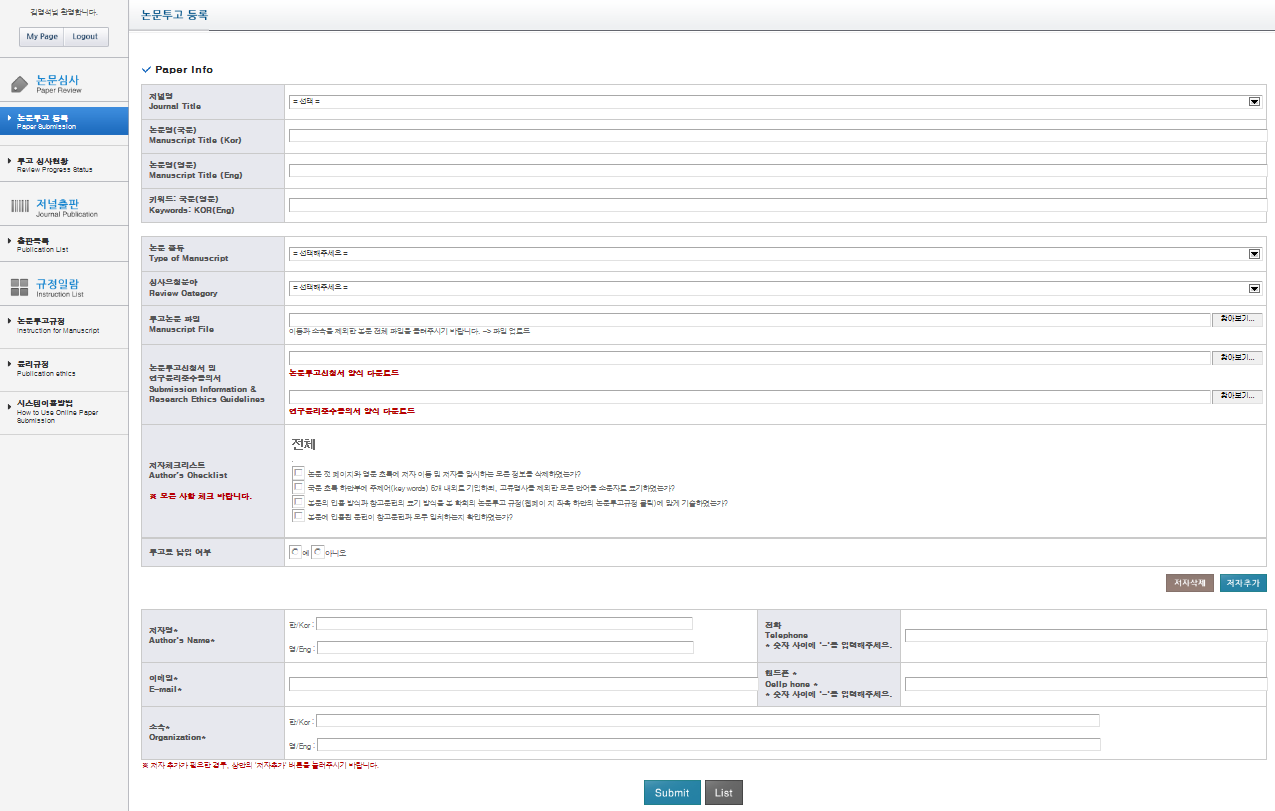Click the List button

point(723,793)
